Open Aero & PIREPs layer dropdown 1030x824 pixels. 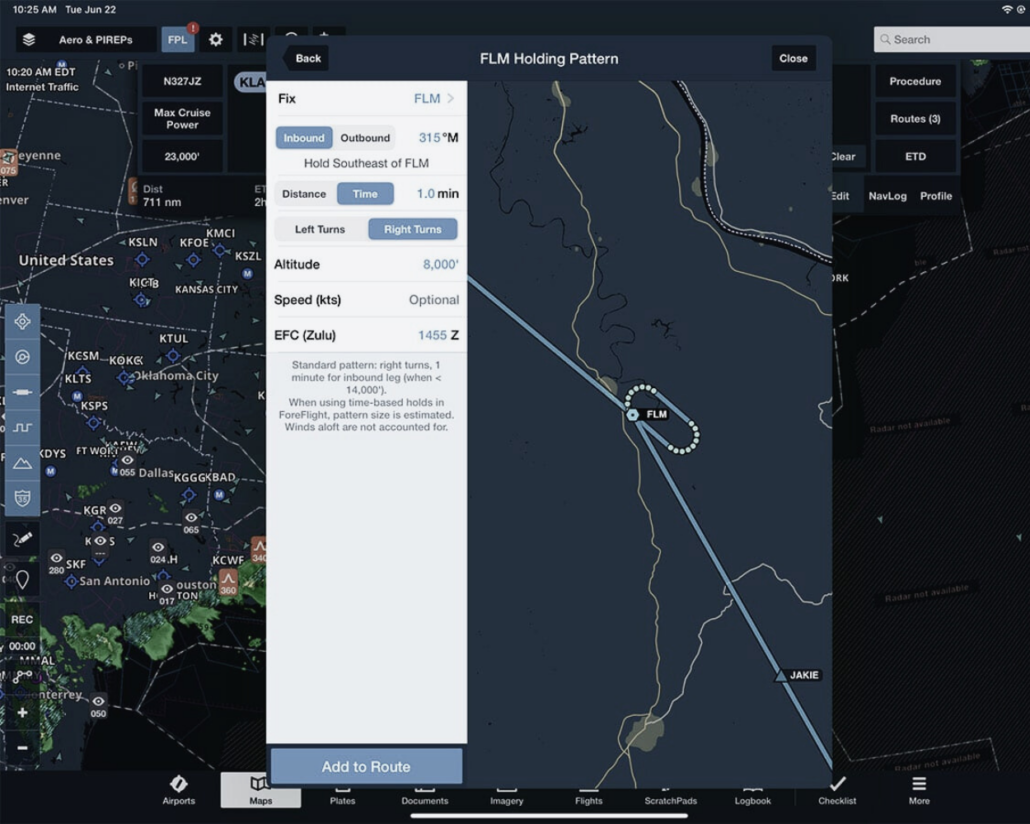95,40
